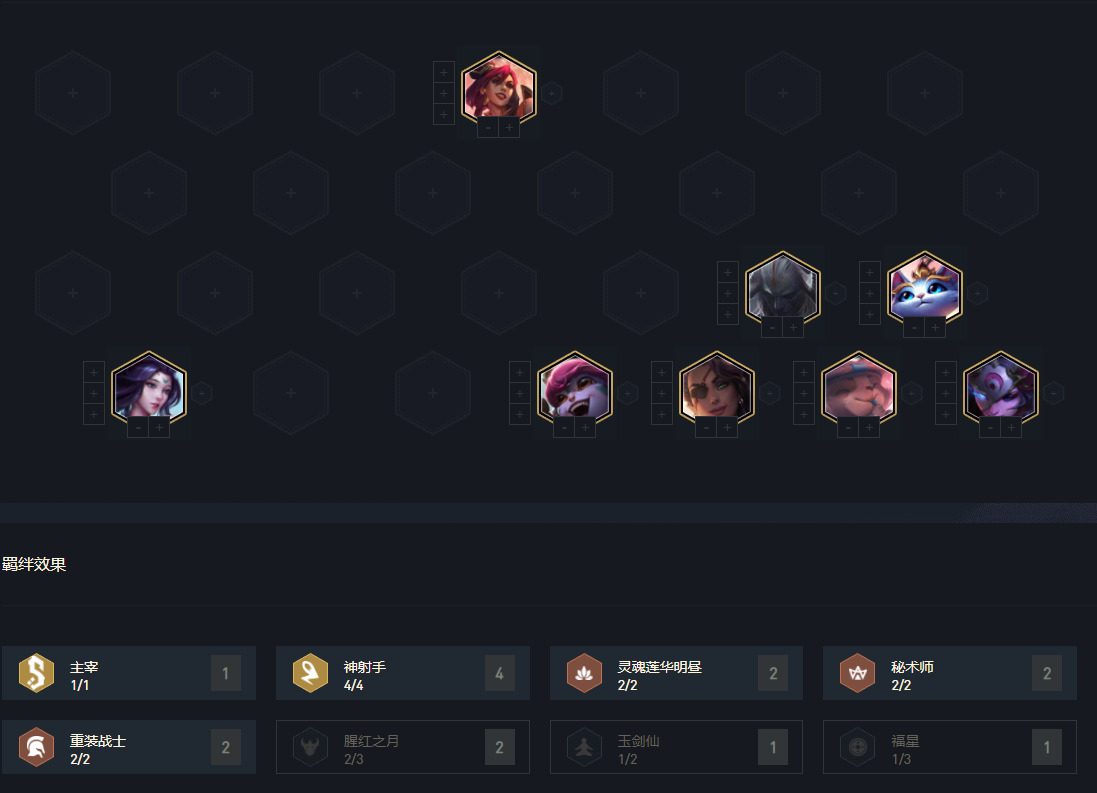The width and height of the screenshot is (1097, 793).
Task: Decrease star level of the top red-haired champion
Action: [x=488, y=127]
